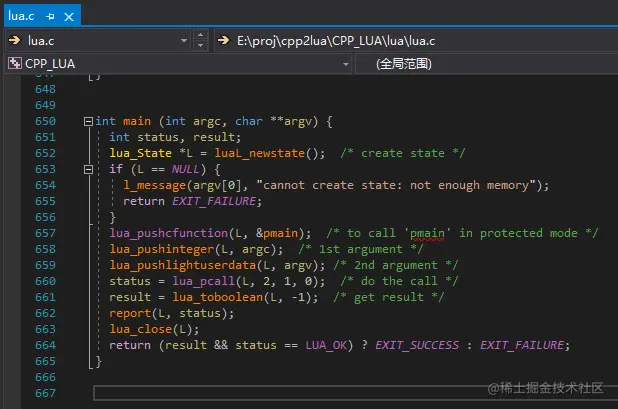This screenshot has height=409, width=618.
Task: Click LUA_OK in the return statement
Action: click(x=326, y=346)
